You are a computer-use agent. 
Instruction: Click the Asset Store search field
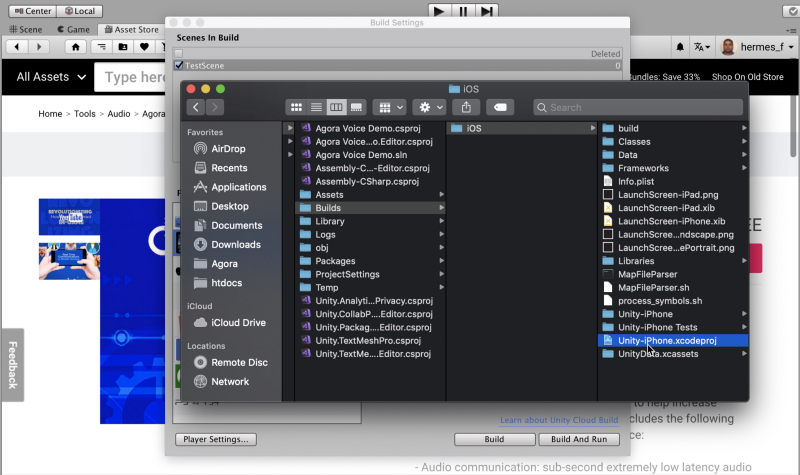click(x=130, y=77)
